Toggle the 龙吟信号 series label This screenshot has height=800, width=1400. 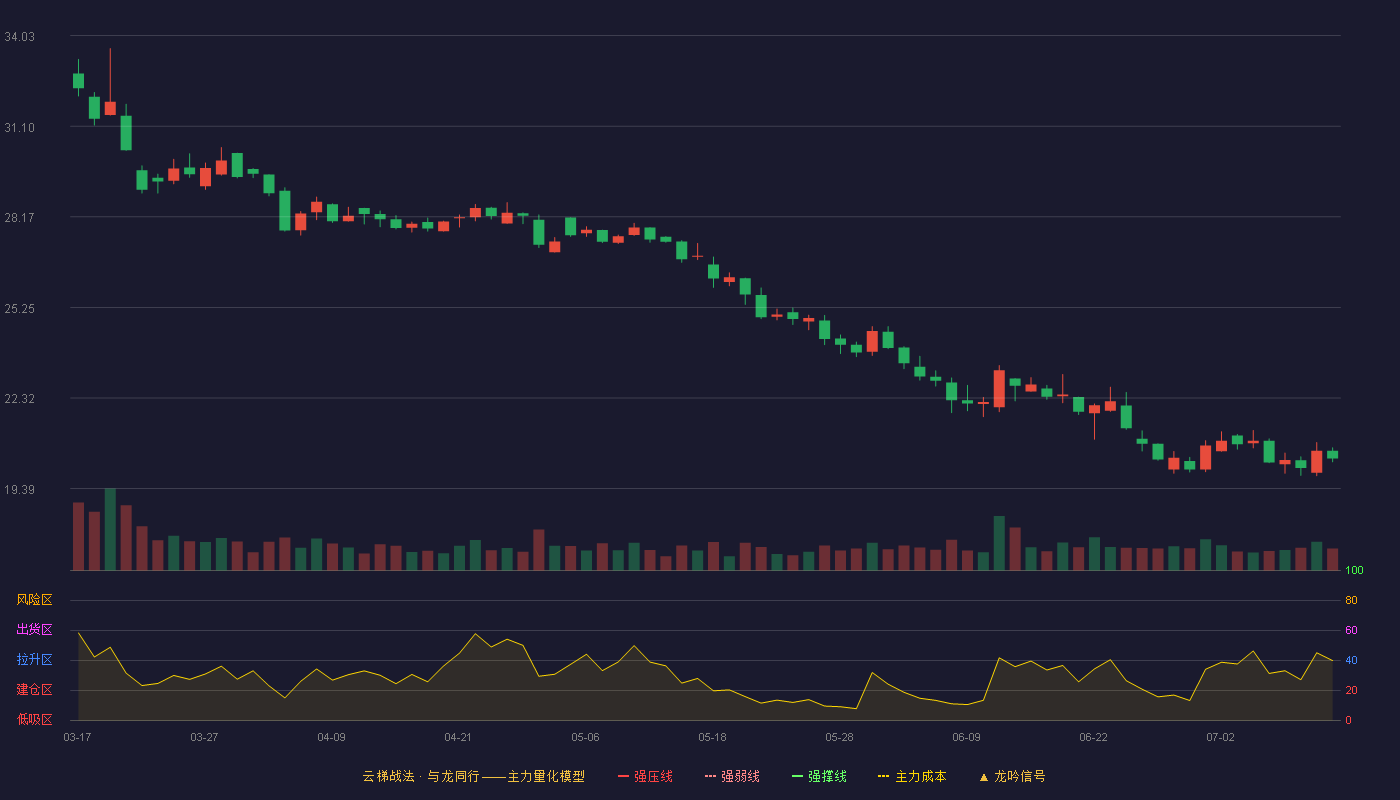pos(1020,776)
